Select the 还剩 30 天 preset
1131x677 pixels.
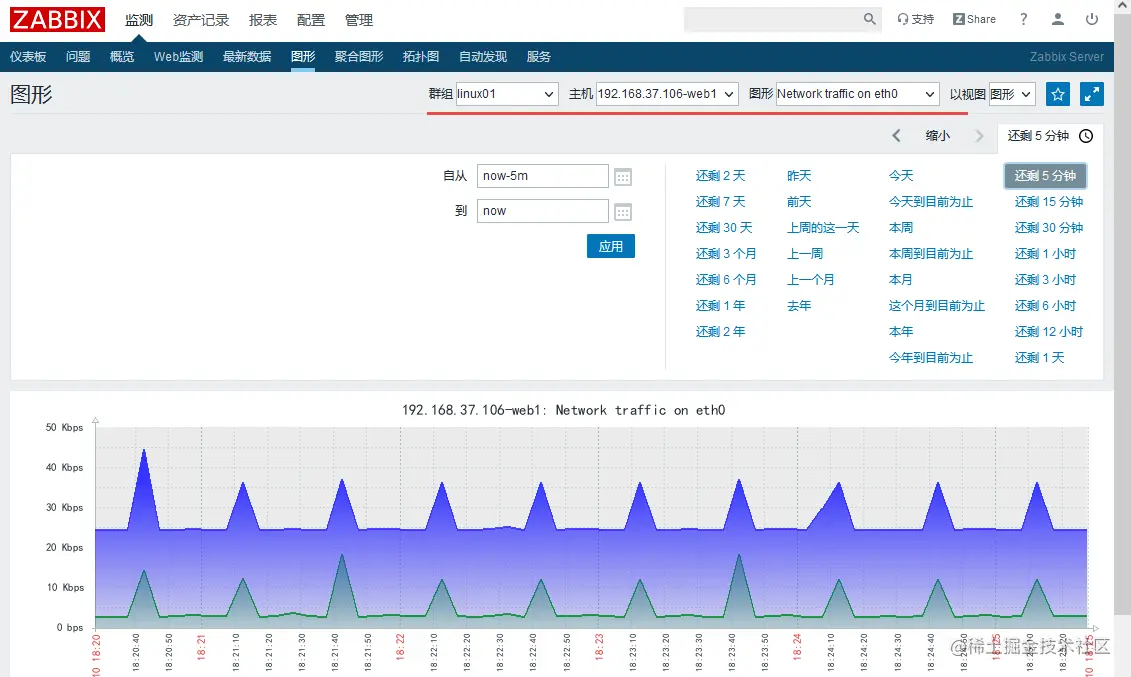pos(723,228)
